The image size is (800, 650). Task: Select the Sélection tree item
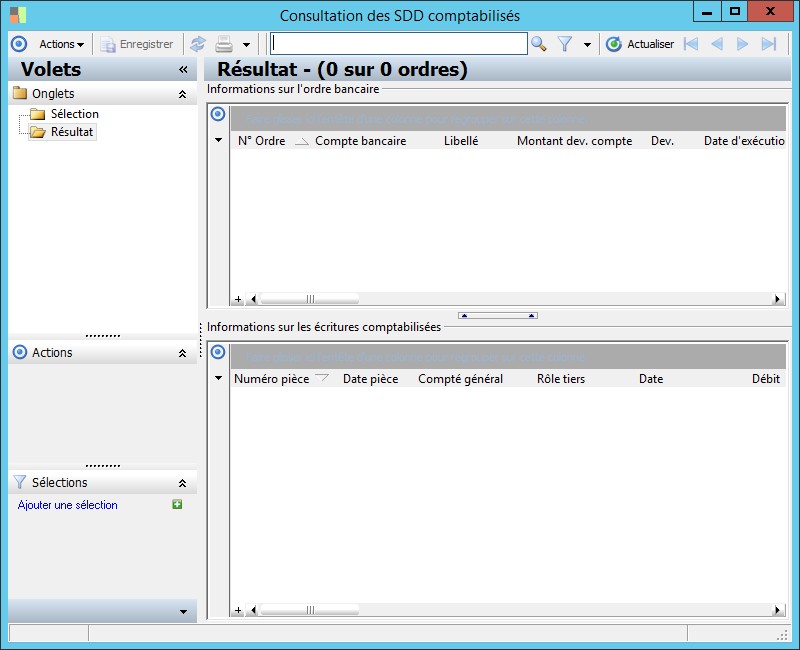point(74,114)
